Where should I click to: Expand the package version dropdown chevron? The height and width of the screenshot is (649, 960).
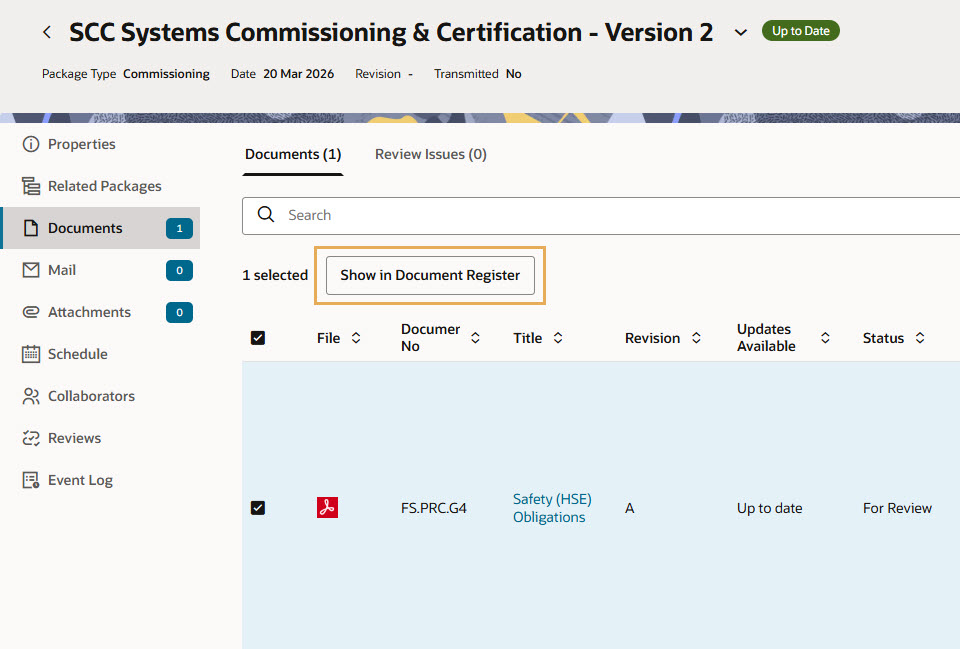point(740,33)
